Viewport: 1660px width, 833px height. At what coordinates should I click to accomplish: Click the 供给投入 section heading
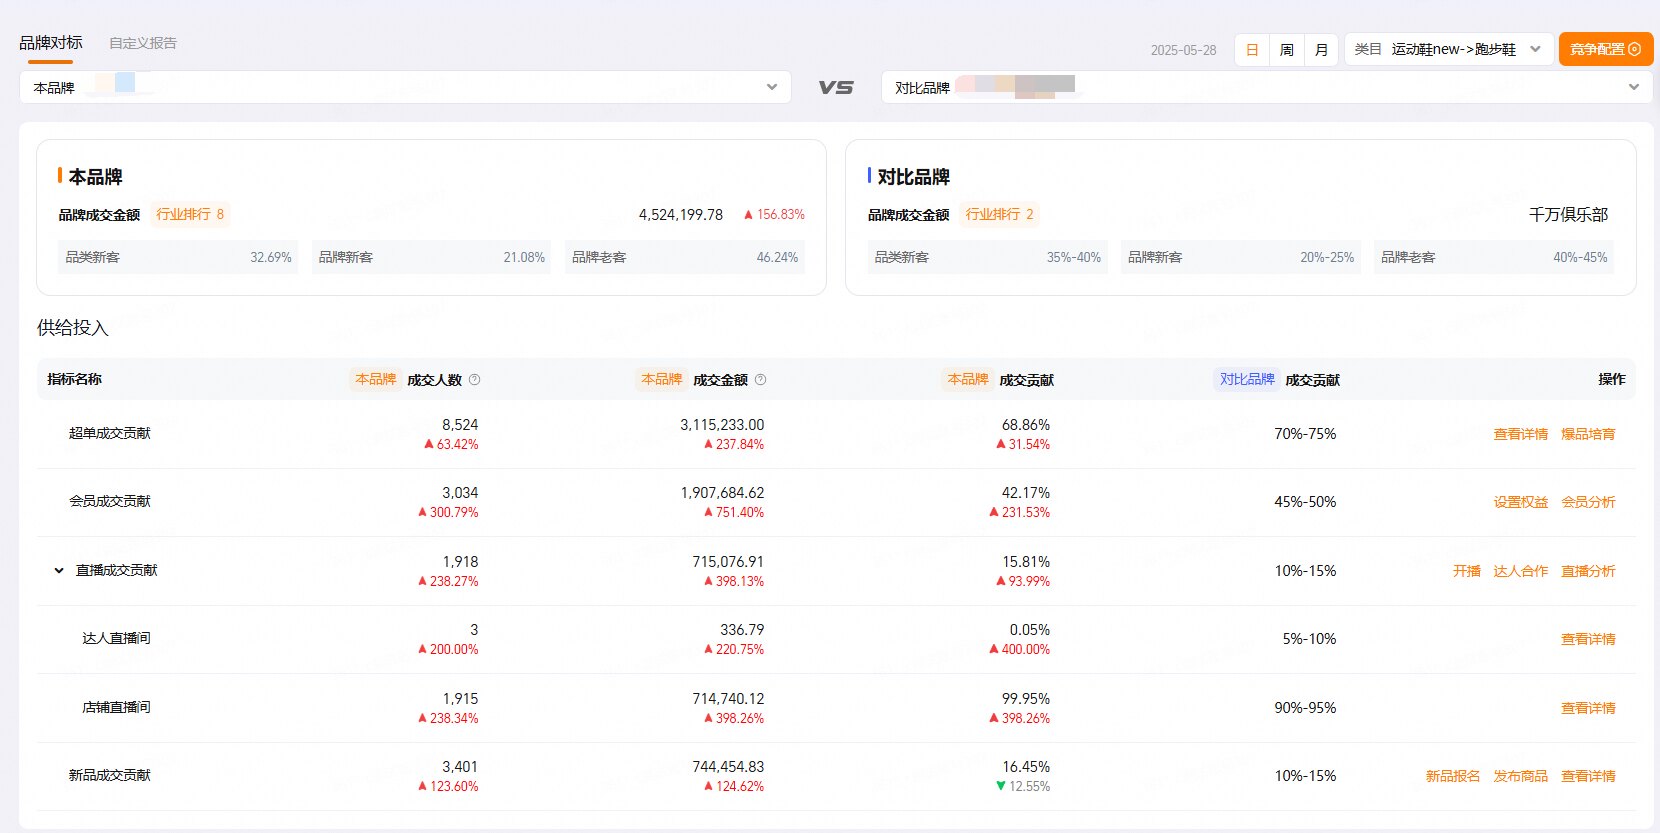[72, 328]
